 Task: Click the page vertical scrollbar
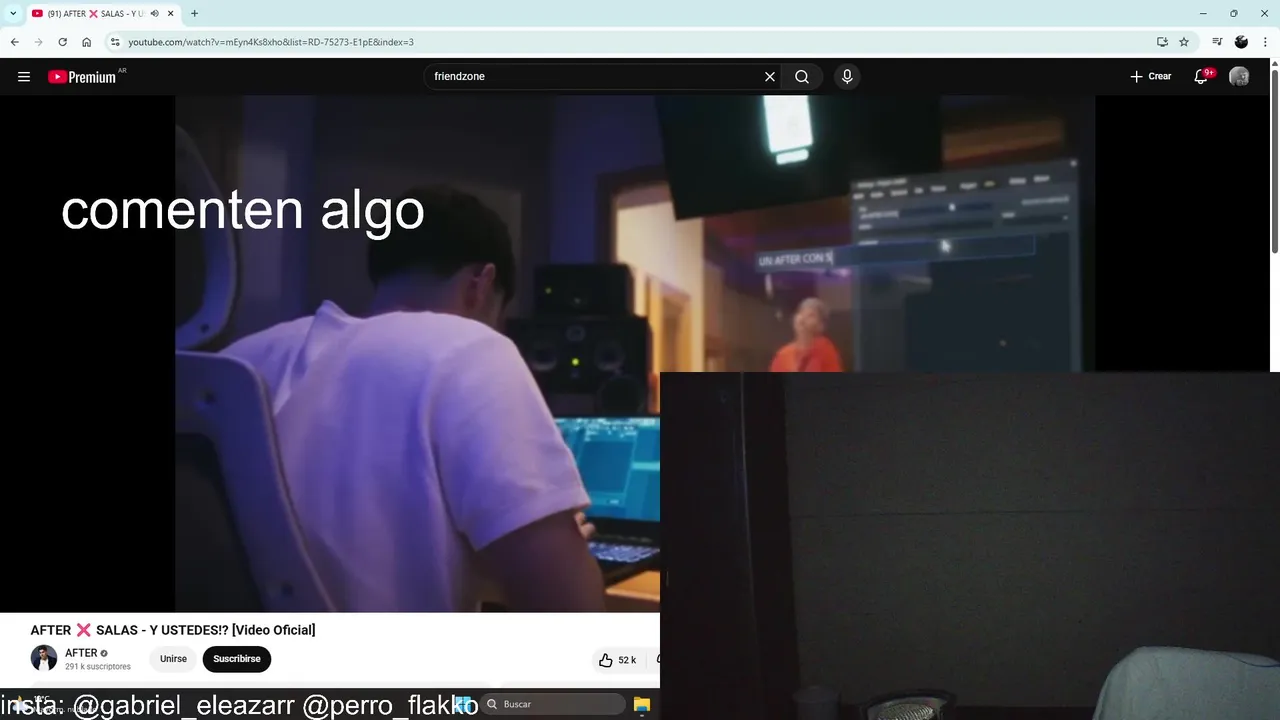(x=1274, y=160)
